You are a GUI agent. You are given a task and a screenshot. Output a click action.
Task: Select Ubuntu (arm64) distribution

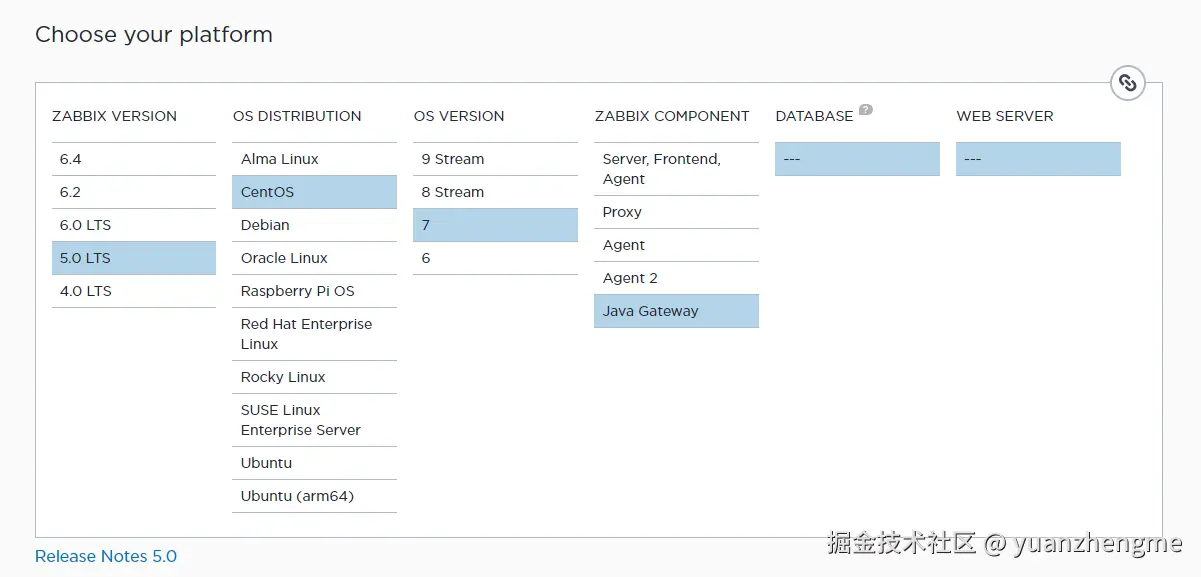314,496
